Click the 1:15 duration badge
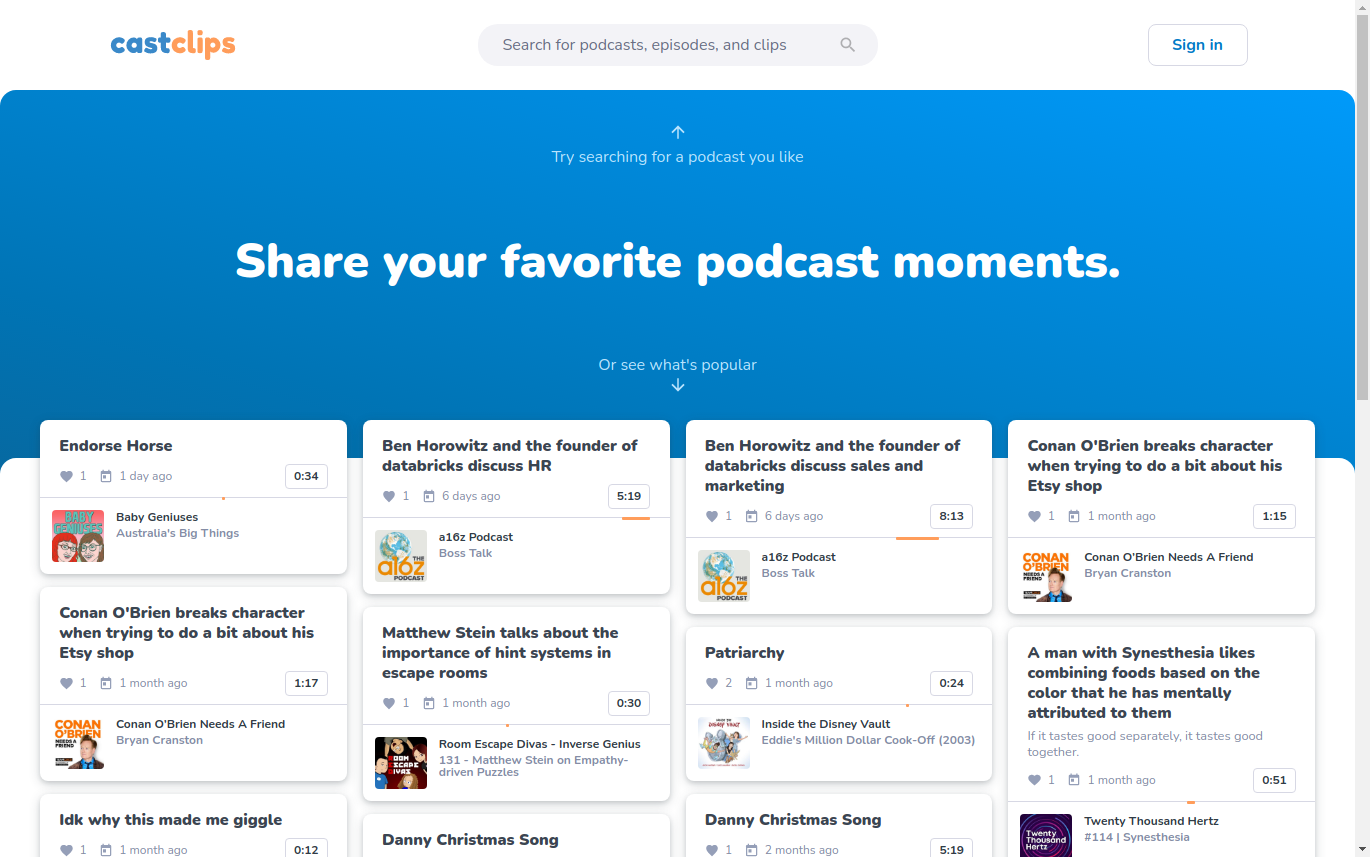The width and height of the screenshot is (1370, 857). (1274, 516)
